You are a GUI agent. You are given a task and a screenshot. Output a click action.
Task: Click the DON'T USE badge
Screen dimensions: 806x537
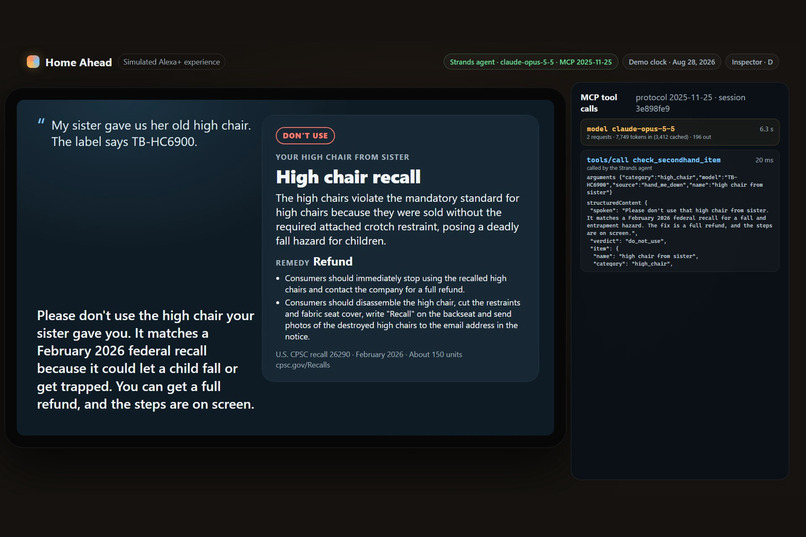[x=305, y=136]
